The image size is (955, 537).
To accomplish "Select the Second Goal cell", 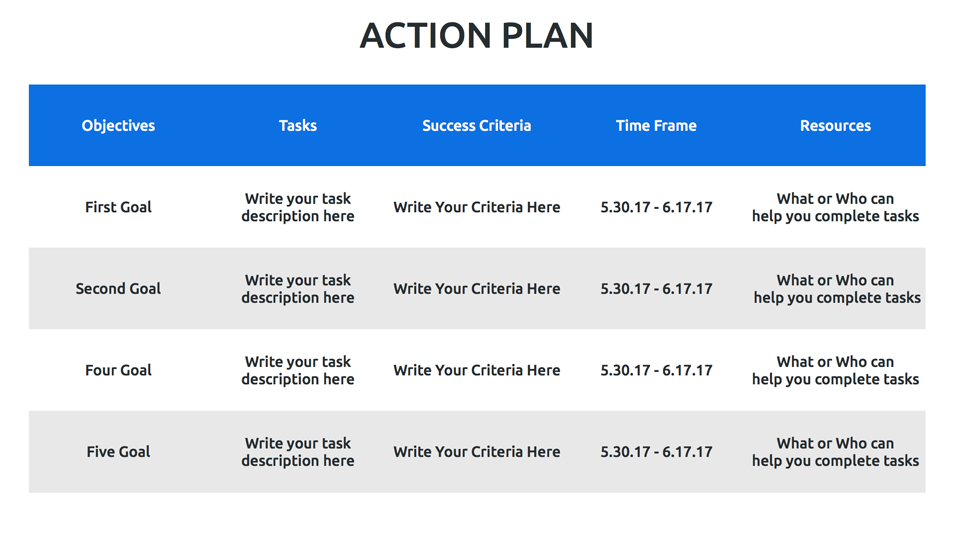I will 118,289.
